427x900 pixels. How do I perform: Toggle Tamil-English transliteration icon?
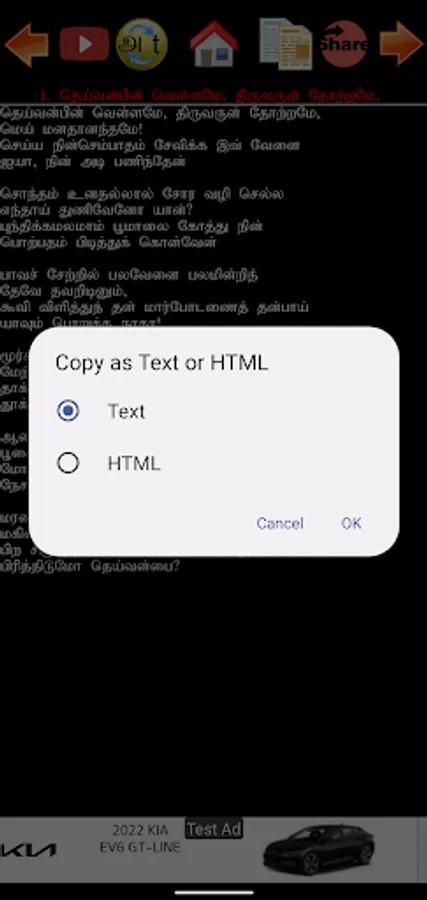pyautogui.click(x=142, y=44)
